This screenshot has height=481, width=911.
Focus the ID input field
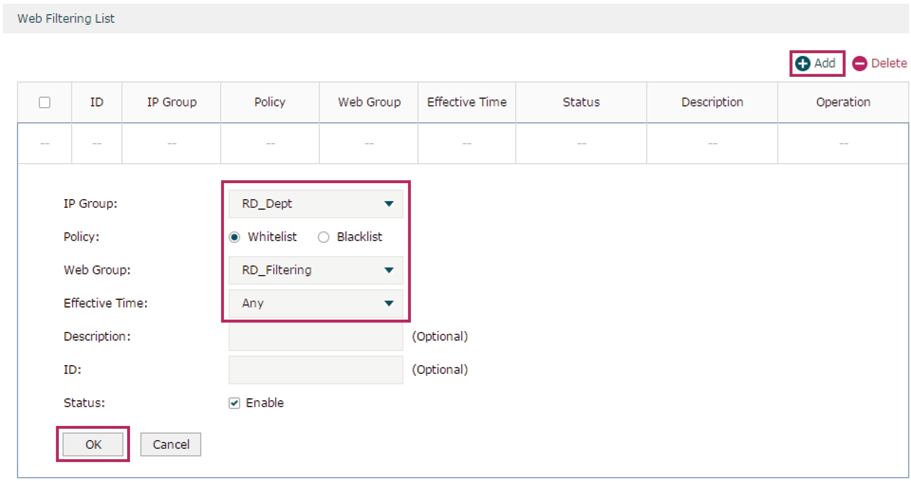pos(315,369)
